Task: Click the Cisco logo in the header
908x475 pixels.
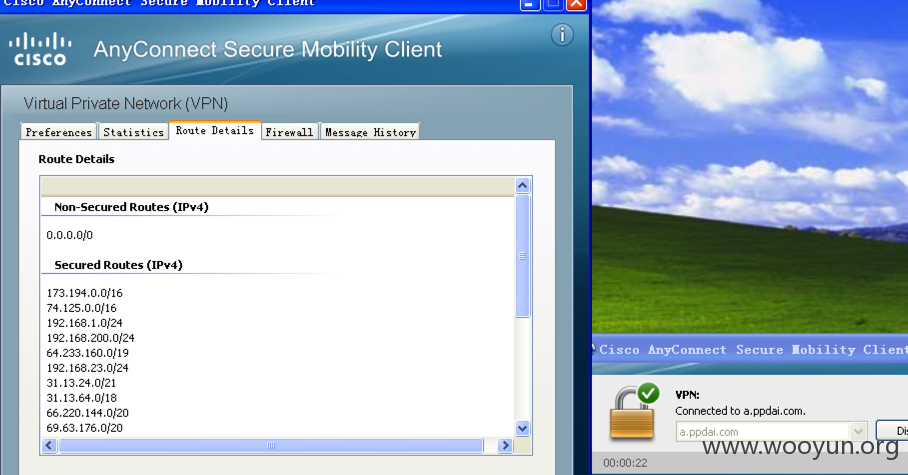Action: click(40, 49)
